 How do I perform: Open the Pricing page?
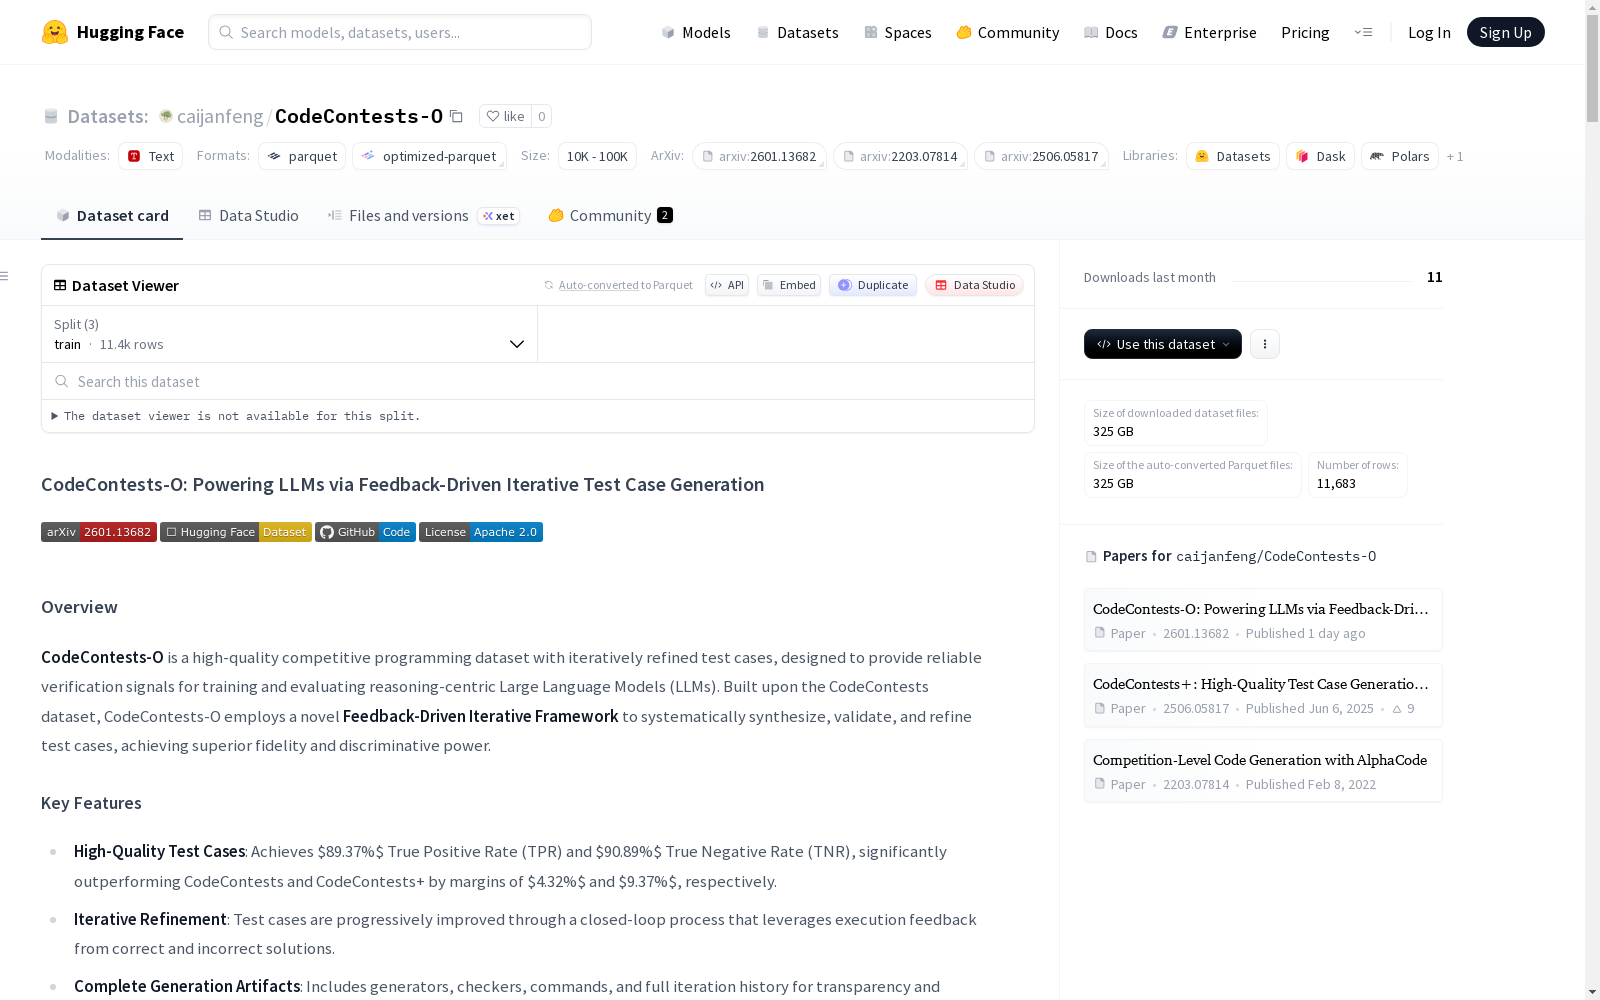(1305, 32)
